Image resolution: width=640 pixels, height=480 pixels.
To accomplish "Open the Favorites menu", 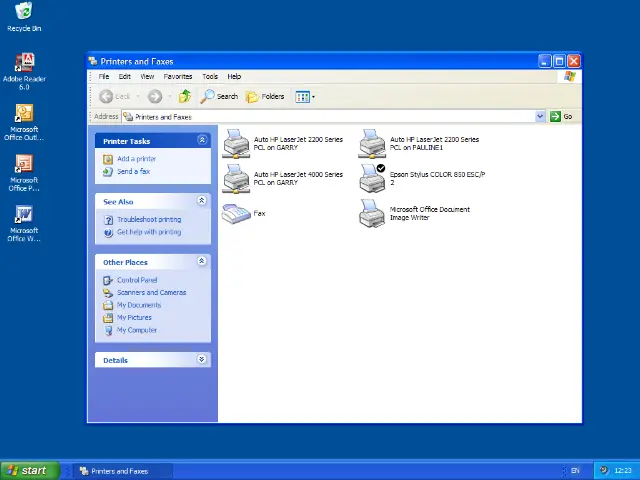I will coord(178,76).
